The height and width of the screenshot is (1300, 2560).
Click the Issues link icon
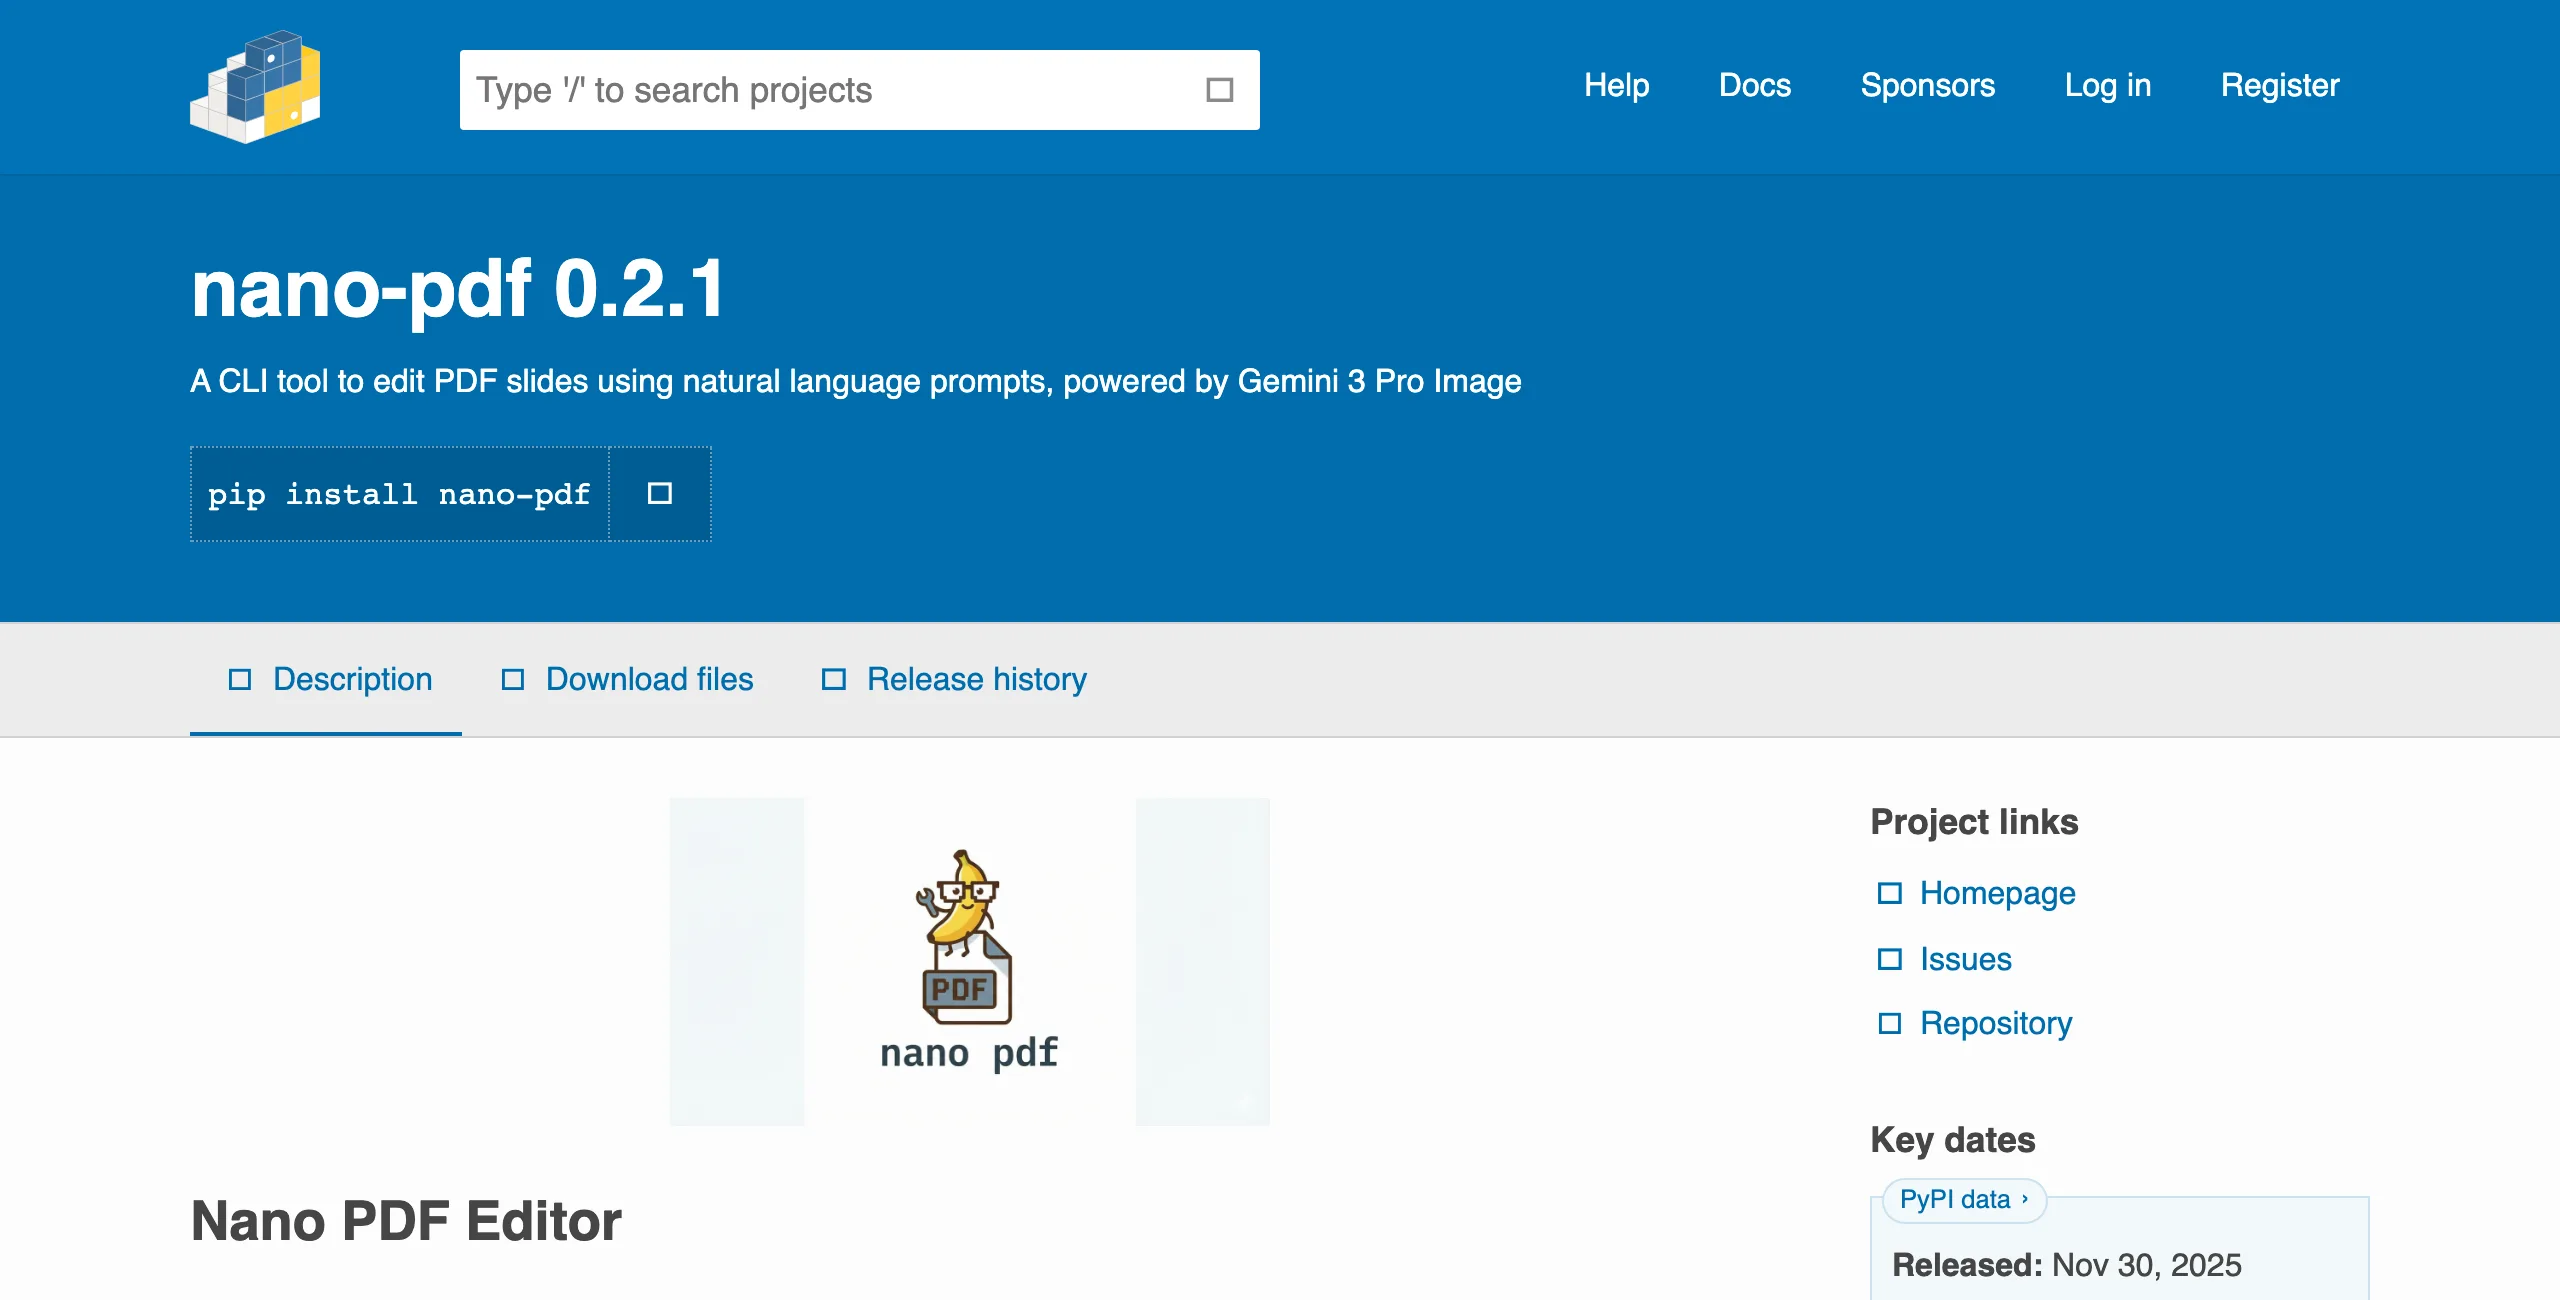(1889, 959)
